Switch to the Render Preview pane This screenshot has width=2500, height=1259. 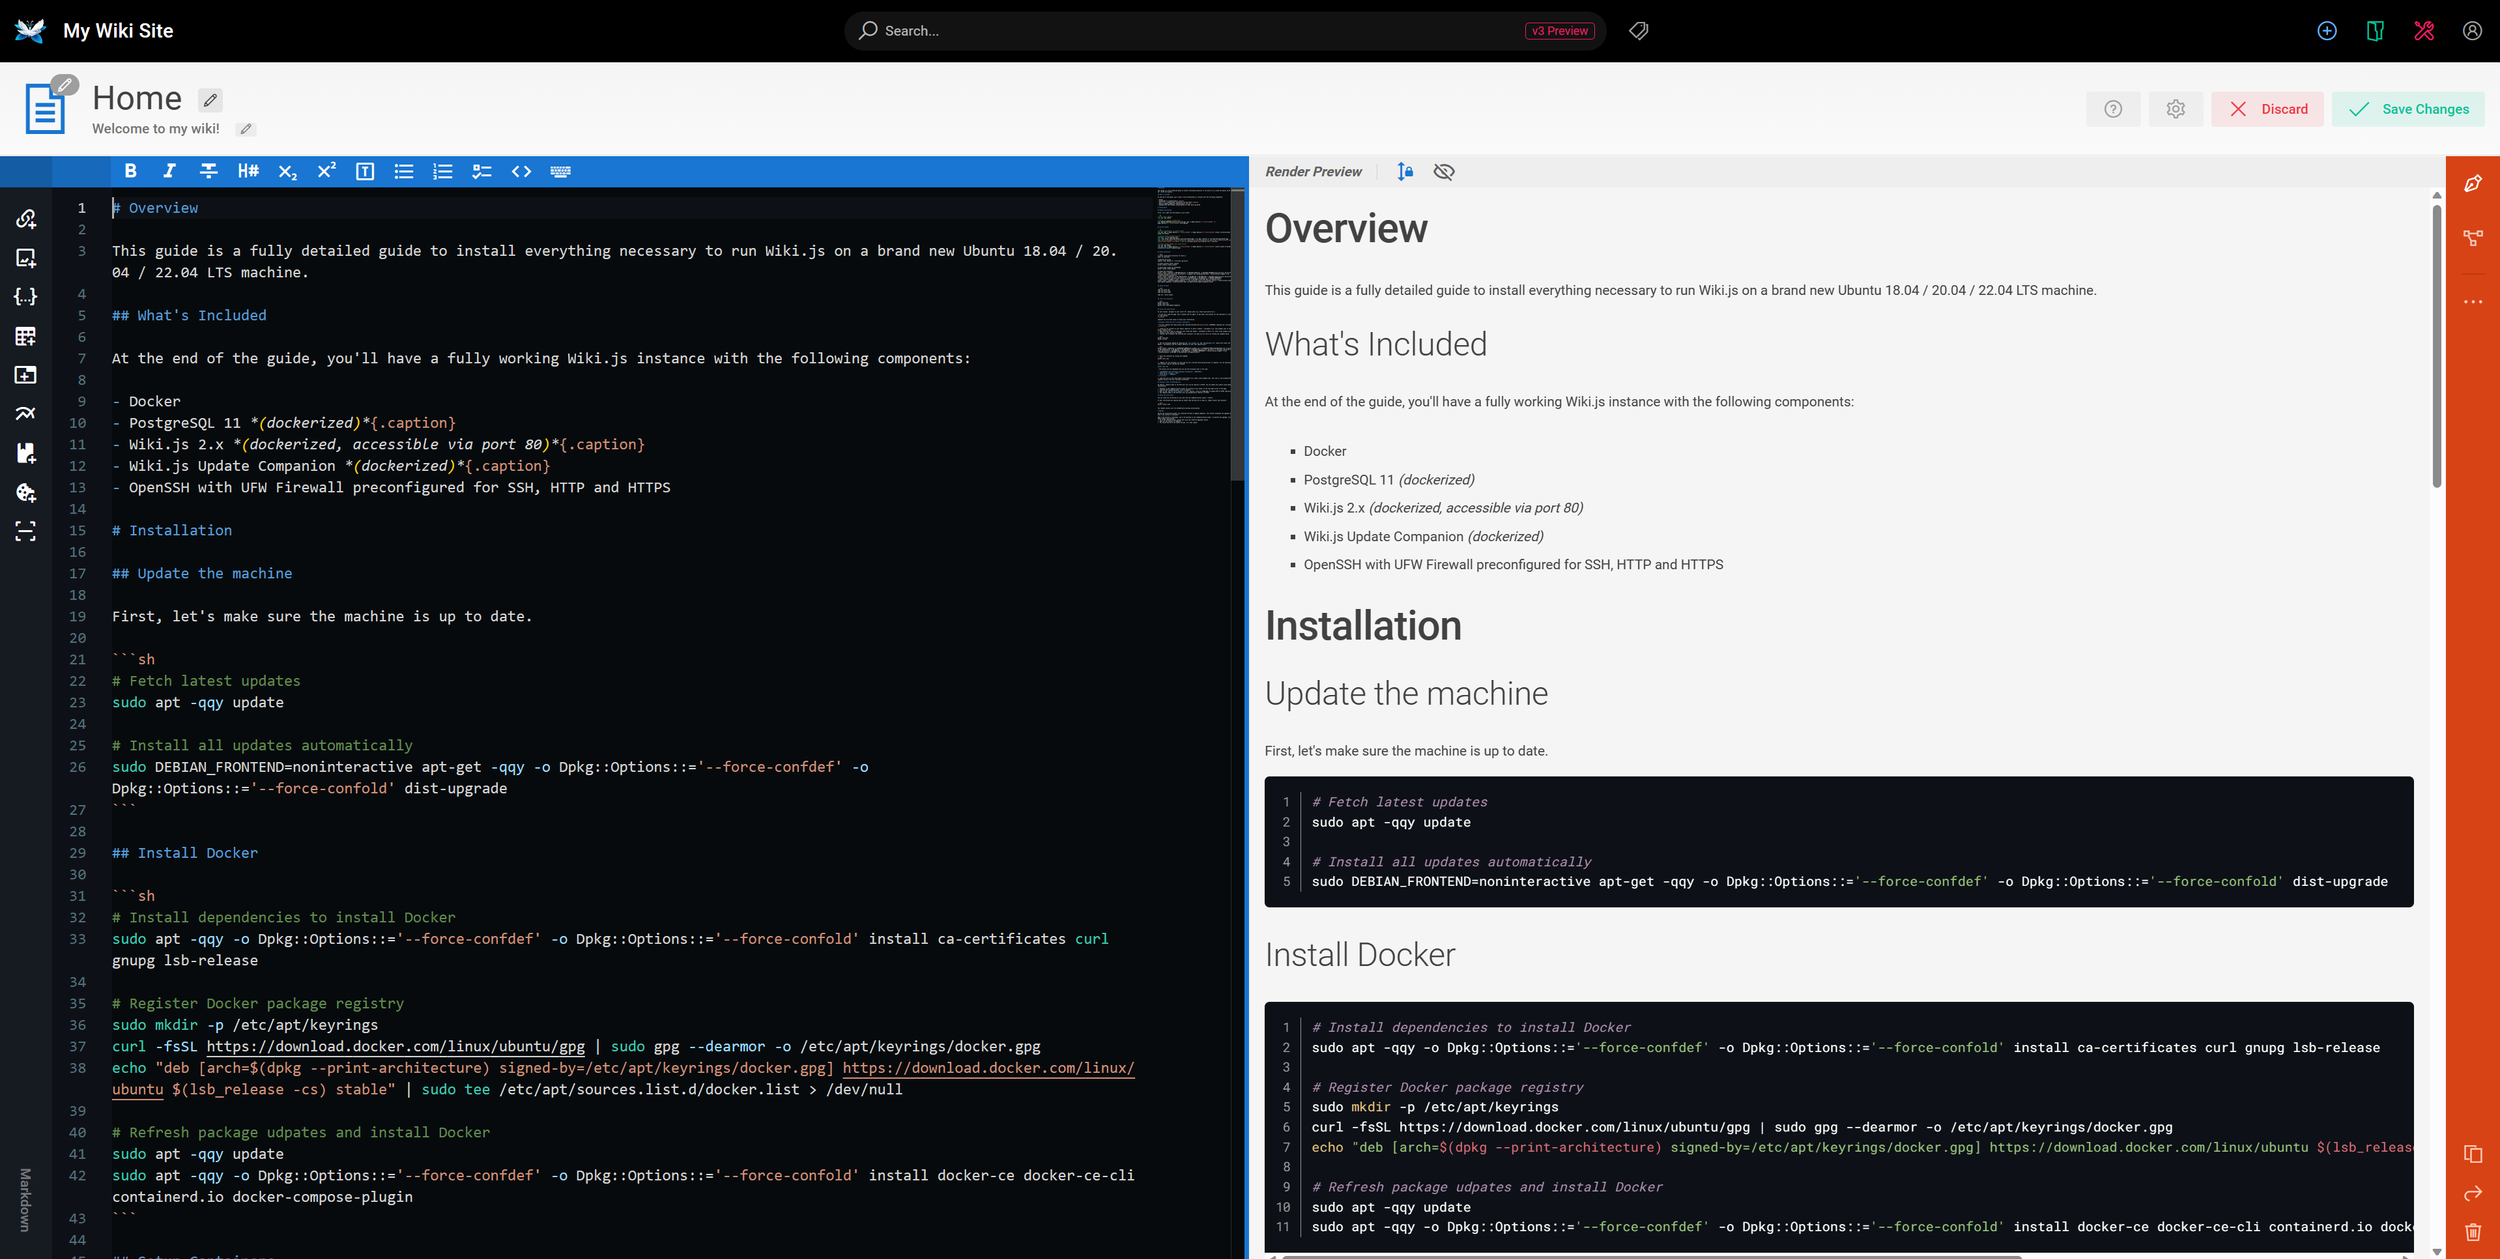[1313, 171]
